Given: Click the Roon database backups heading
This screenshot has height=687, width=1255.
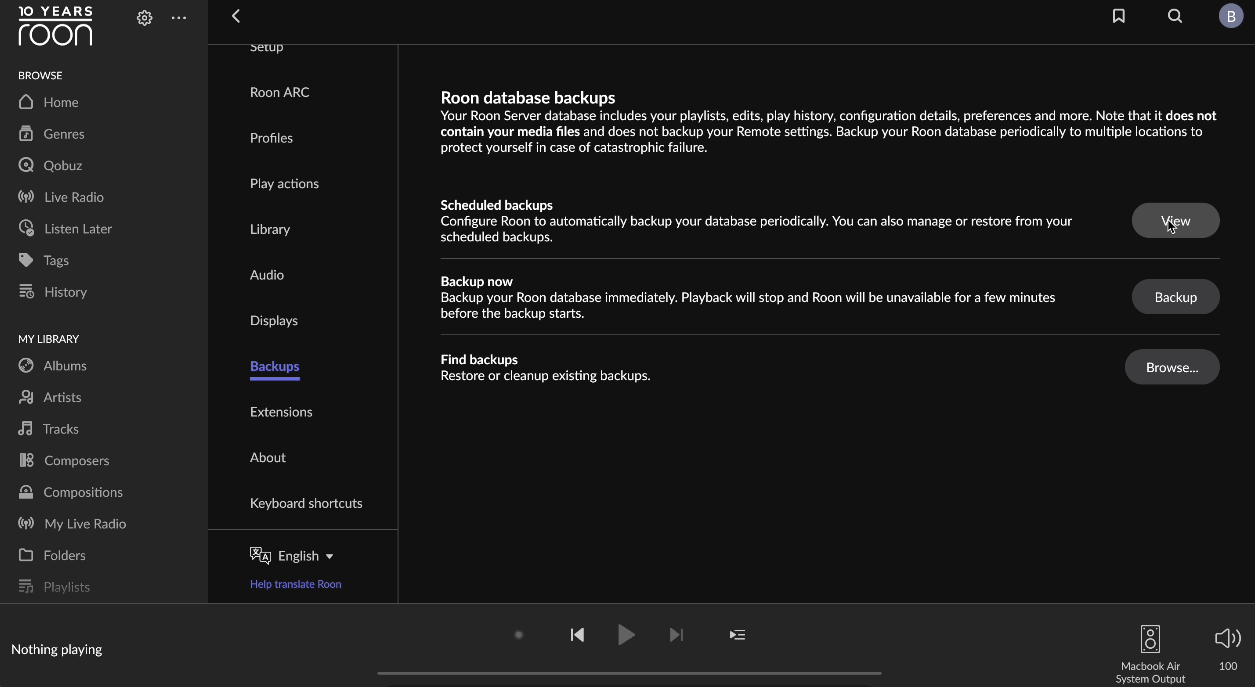Looking at the screenshot, I should coord(528,98).
